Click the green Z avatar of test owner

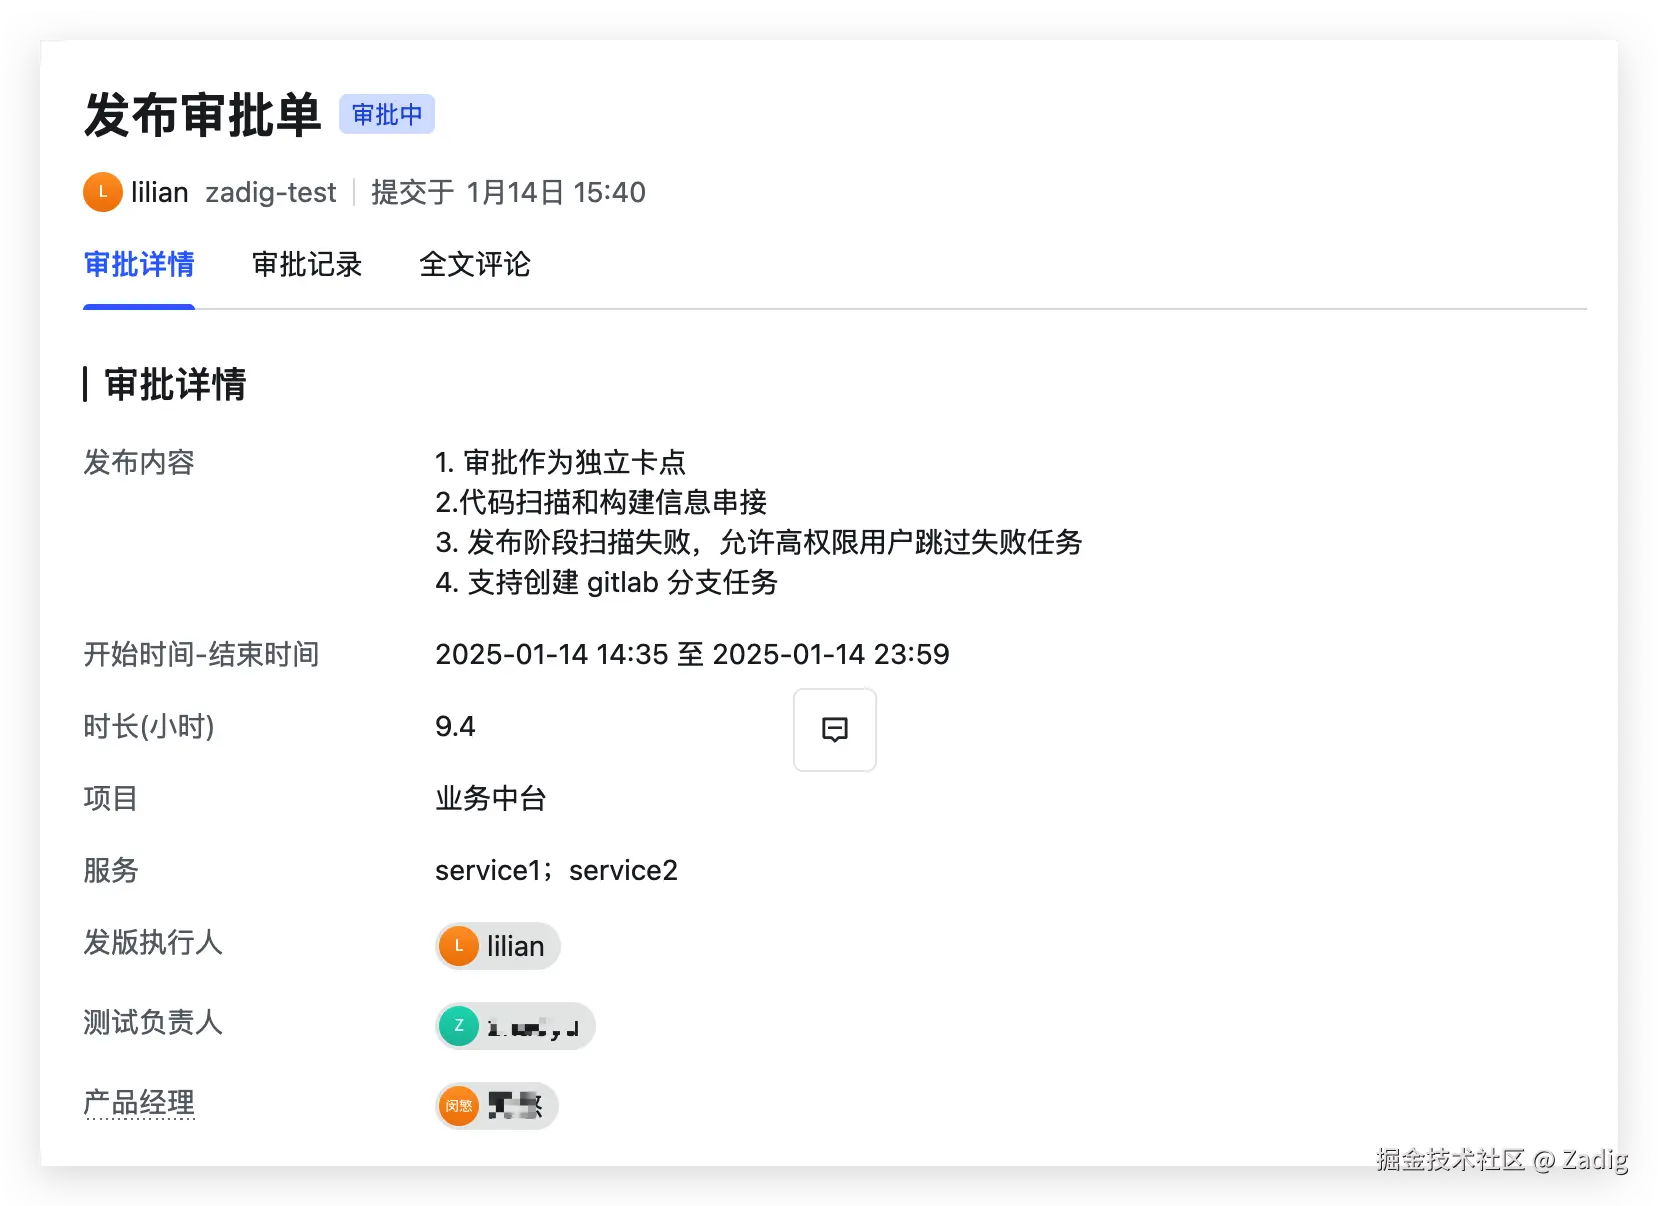coord(459,1026)
